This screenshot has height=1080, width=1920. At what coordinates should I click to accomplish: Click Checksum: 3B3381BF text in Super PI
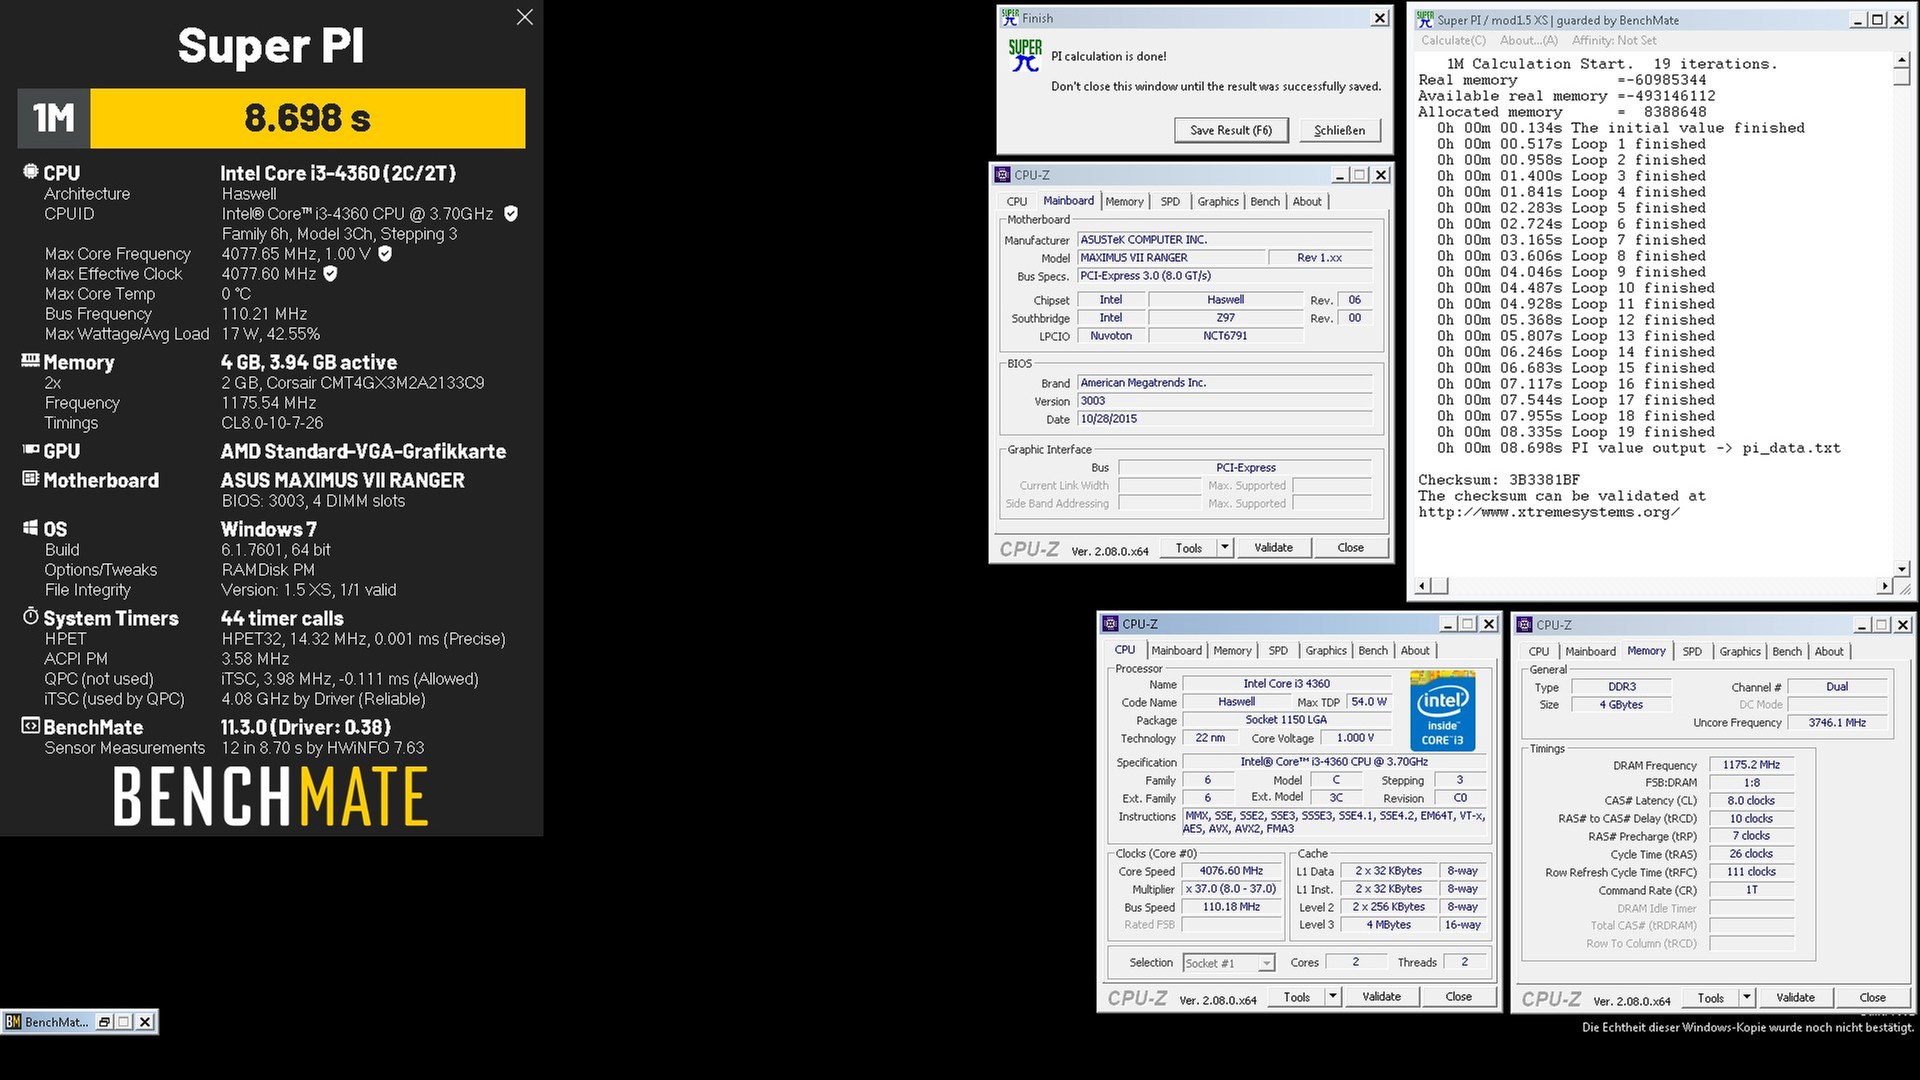(x=1501, y=480)
